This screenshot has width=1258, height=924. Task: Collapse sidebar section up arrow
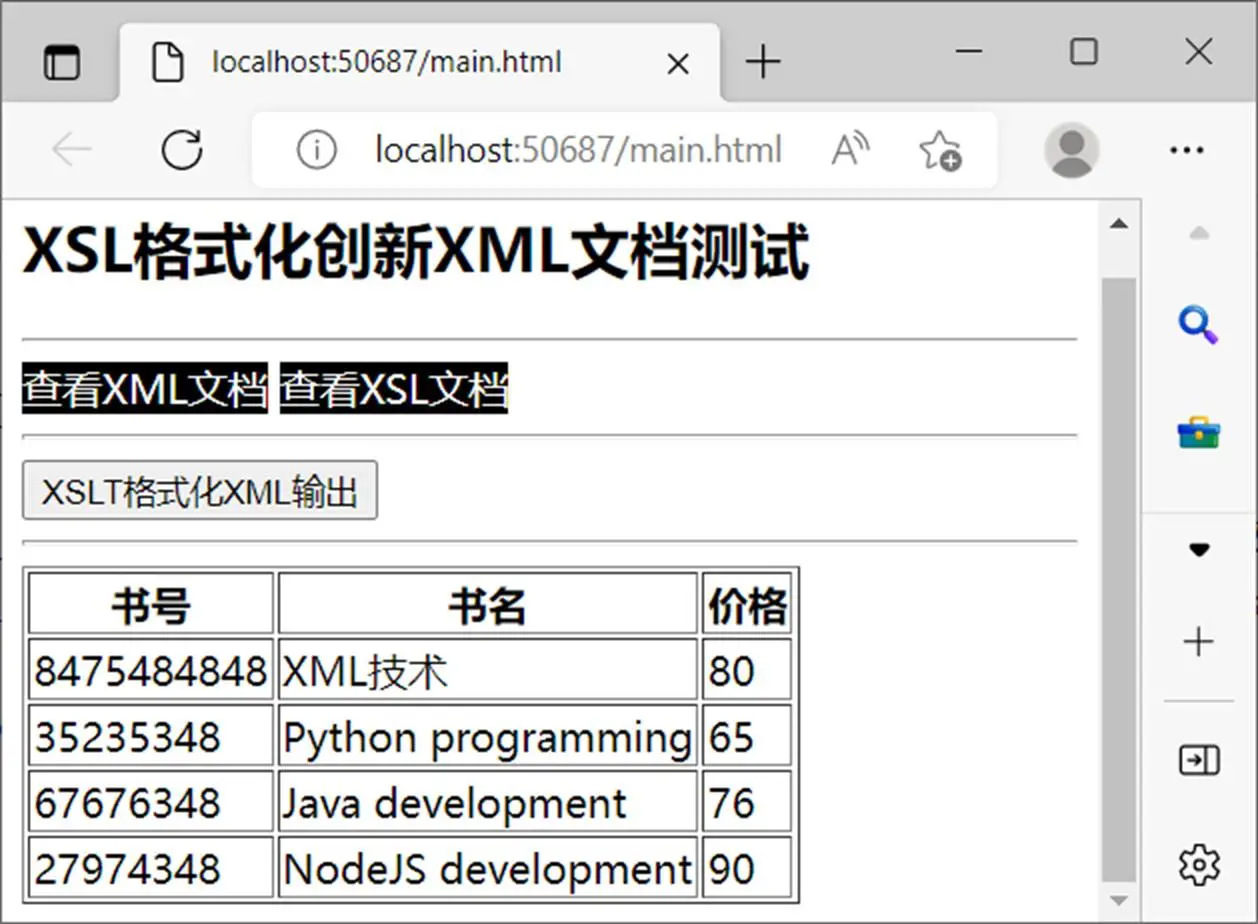pyautogui.click(x=1198, y=234)
